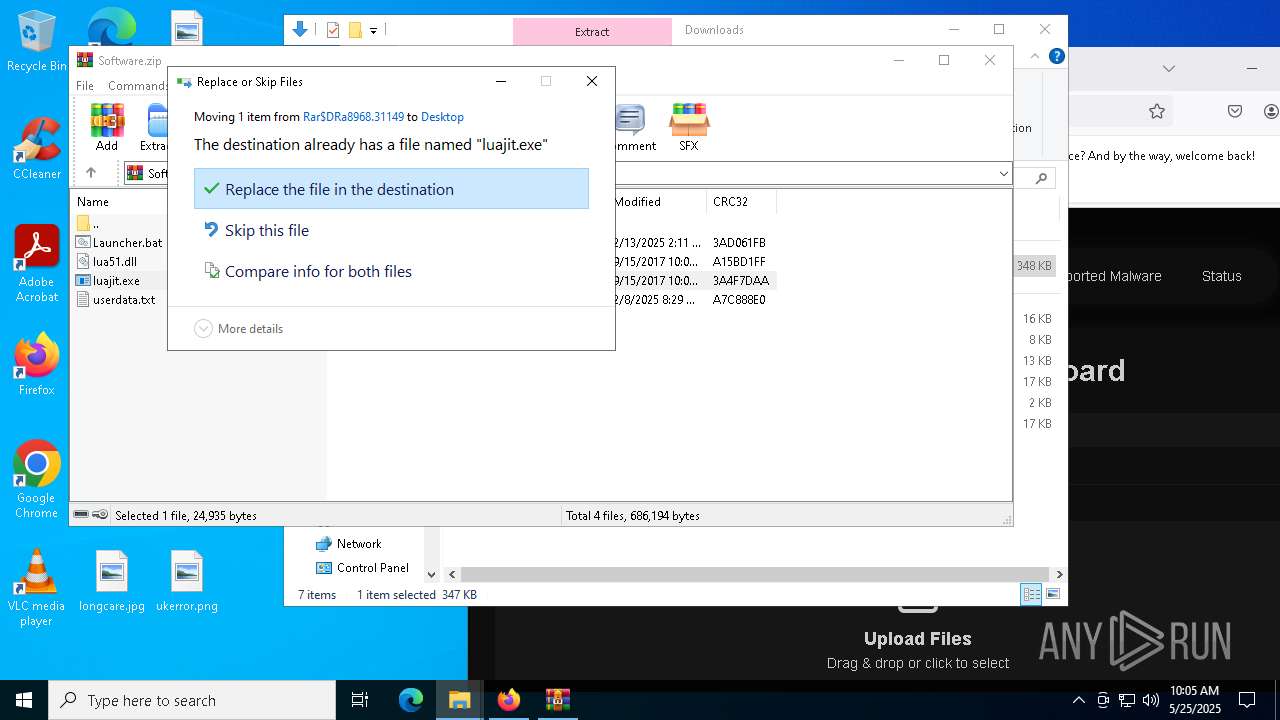Image resolution: width=1280 pixels, height=720 pixels.
Task: Open Microsoft Edge from the taskbar
Action: pyautogui.click(x=411, y=700)
